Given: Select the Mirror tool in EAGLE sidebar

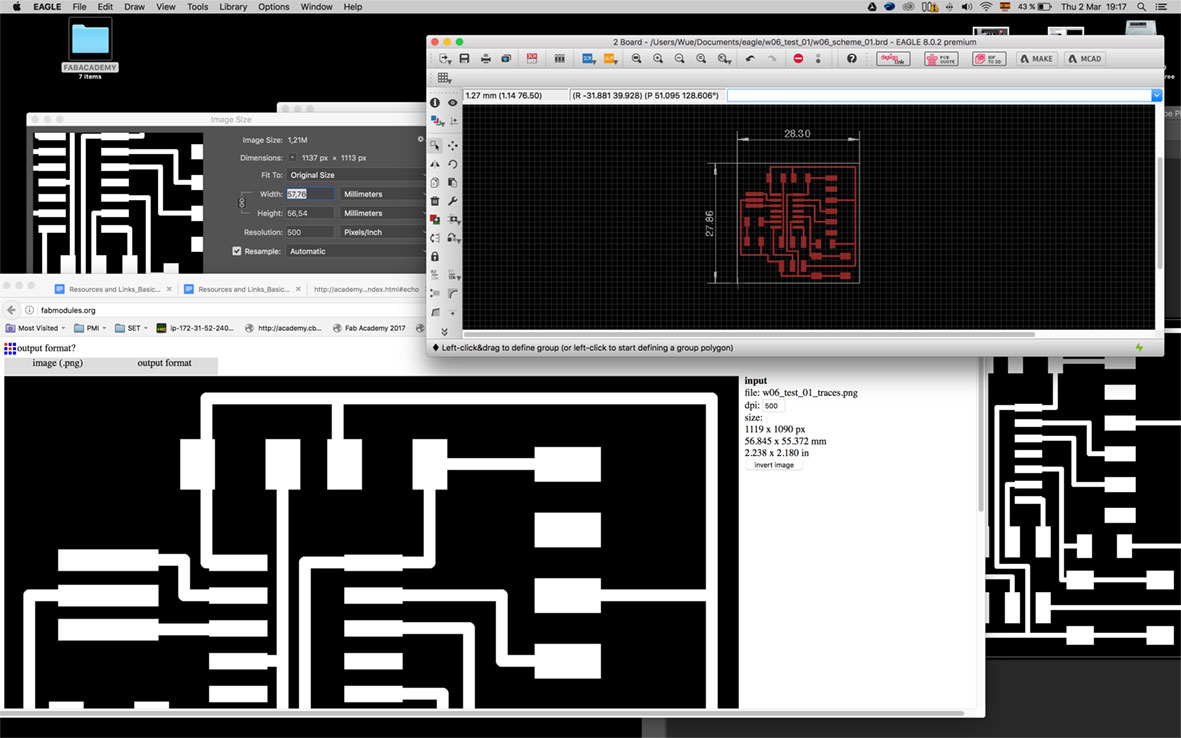Looking at the screenshot, I should click(x=435, y=164).
